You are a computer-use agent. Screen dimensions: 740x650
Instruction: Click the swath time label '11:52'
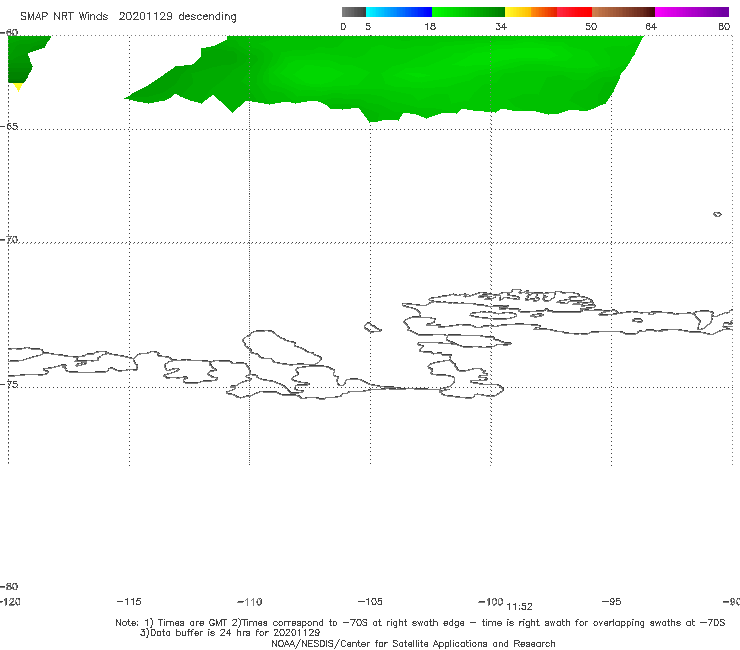coord(519,607)
